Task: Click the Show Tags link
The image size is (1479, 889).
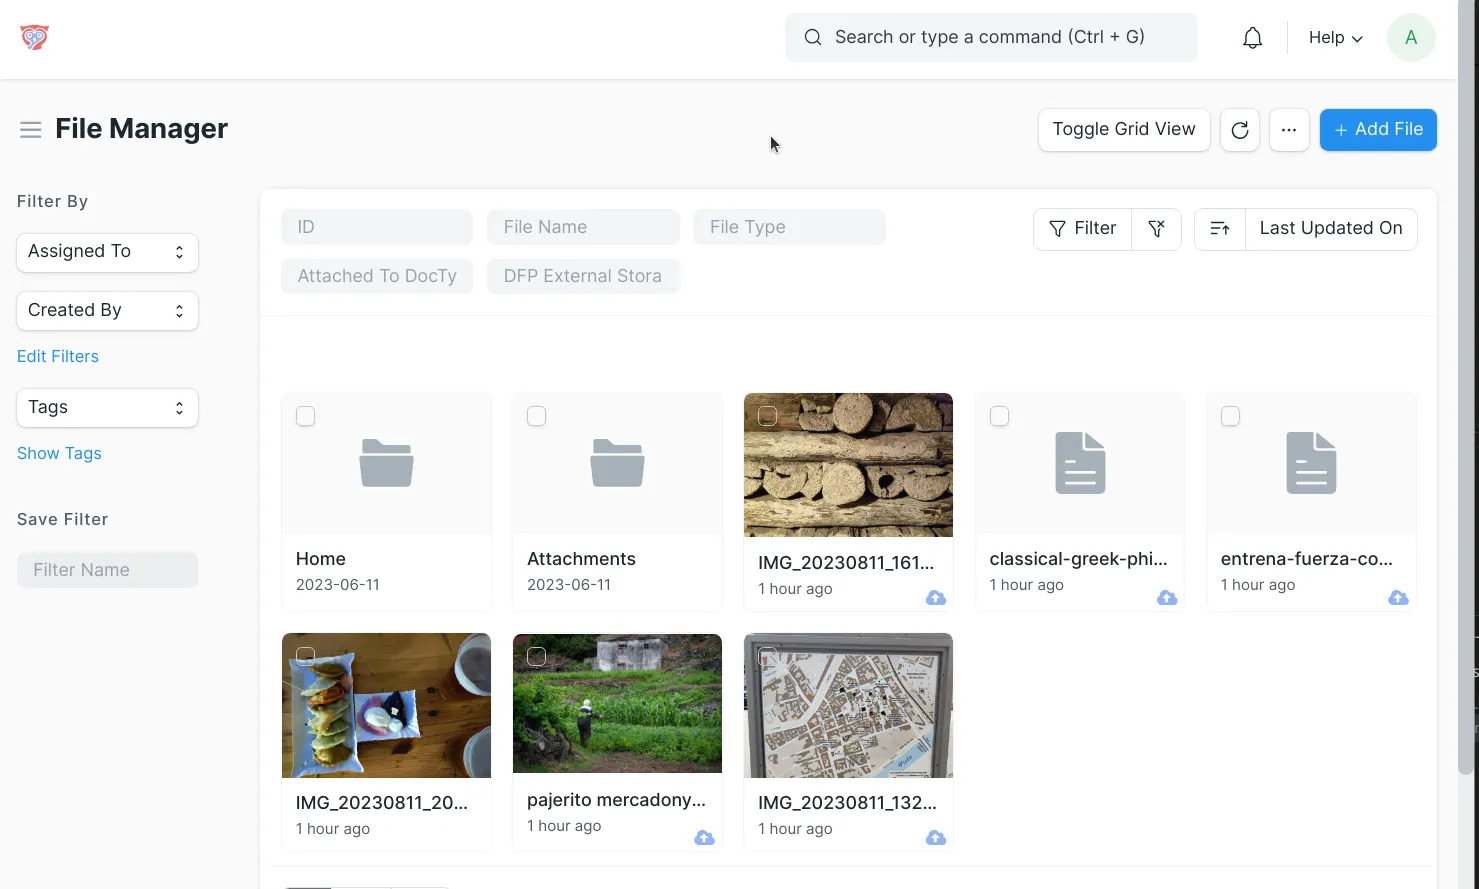Action: click(59, 454)
